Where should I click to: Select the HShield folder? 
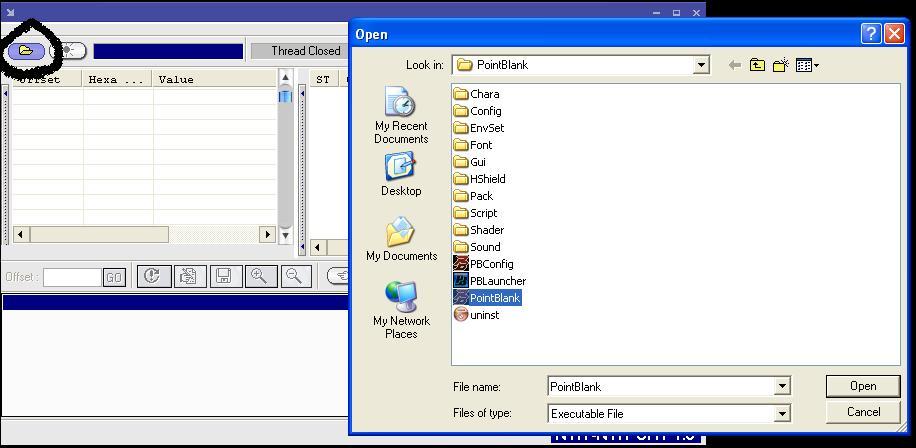pos(480,179)
